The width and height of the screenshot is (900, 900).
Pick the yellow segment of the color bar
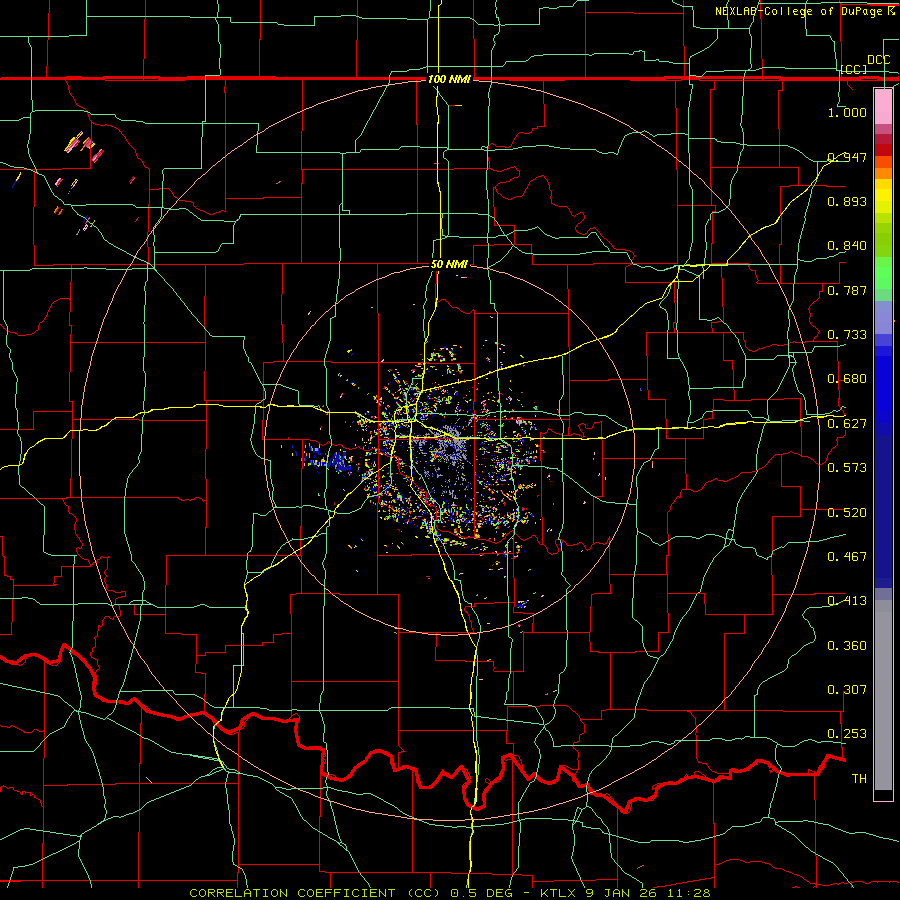click(x=883, y=196)
